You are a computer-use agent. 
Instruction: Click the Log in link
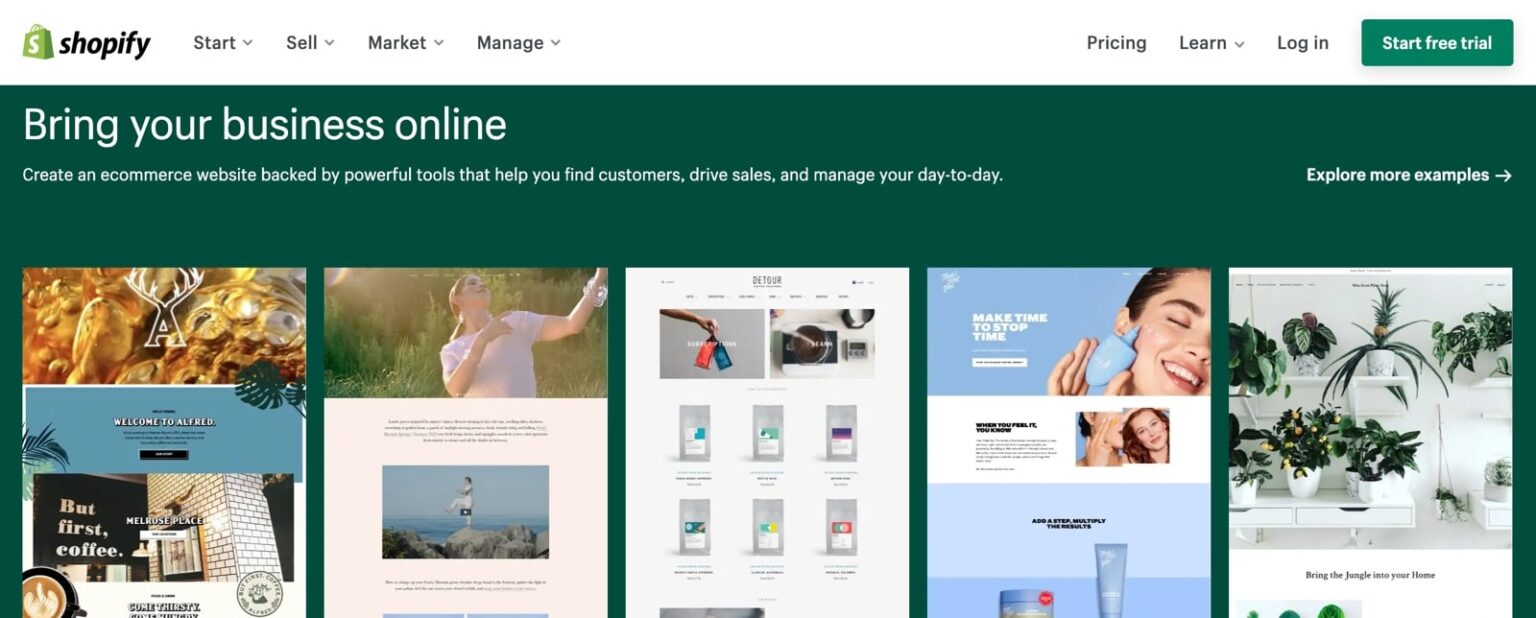coord(1302,43)
